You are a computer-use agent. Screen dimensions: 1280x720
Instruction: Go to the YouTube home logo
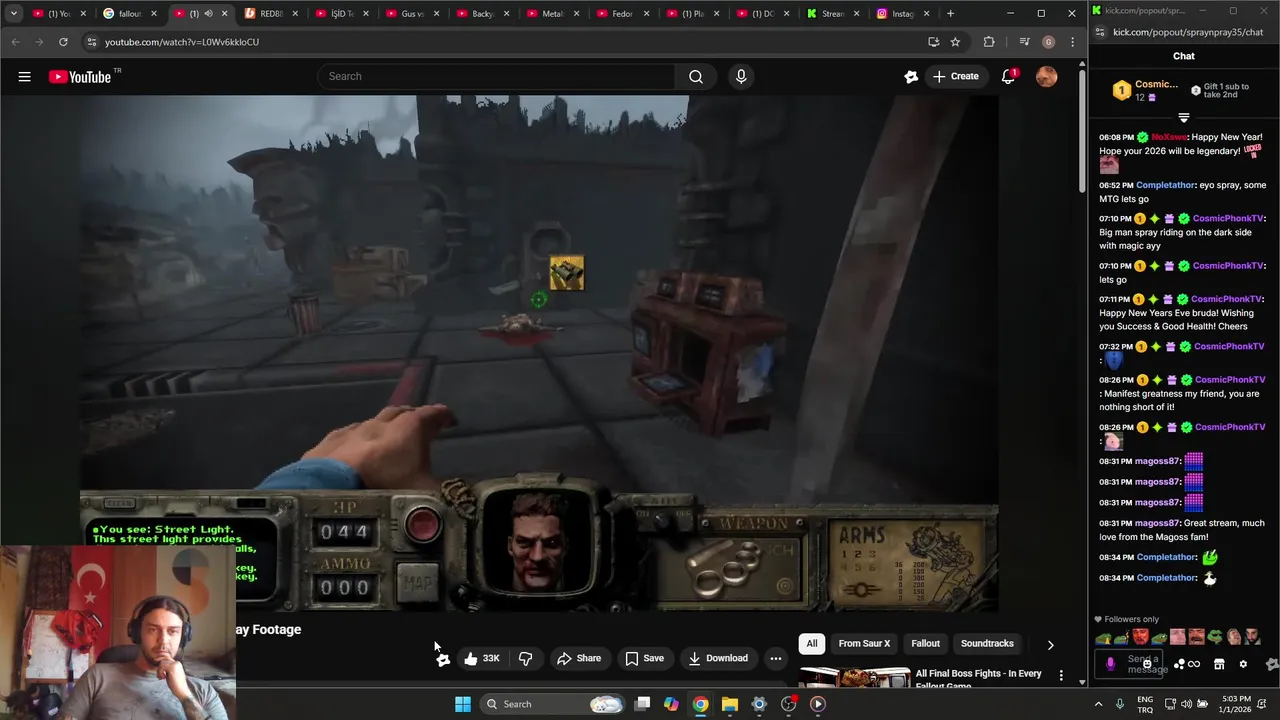click(80, 77)
